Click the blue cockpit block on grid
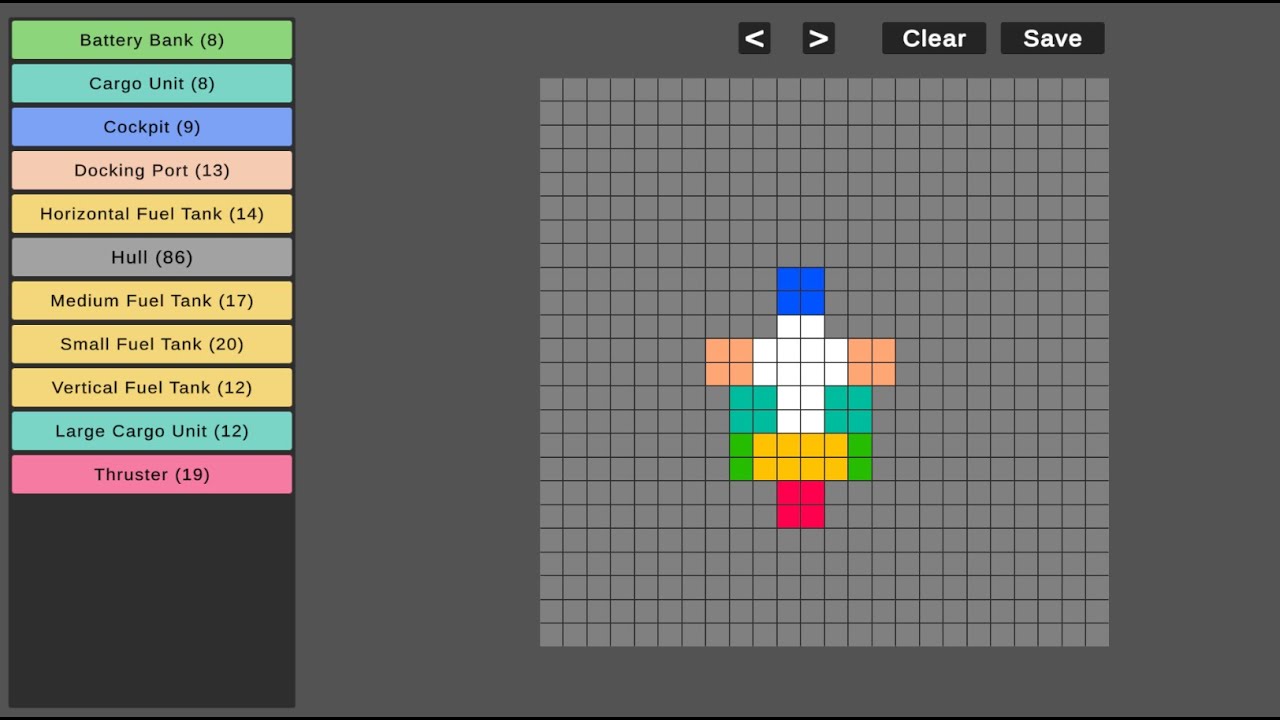This screenshot has height=720, width=1280. pos(801,291)
